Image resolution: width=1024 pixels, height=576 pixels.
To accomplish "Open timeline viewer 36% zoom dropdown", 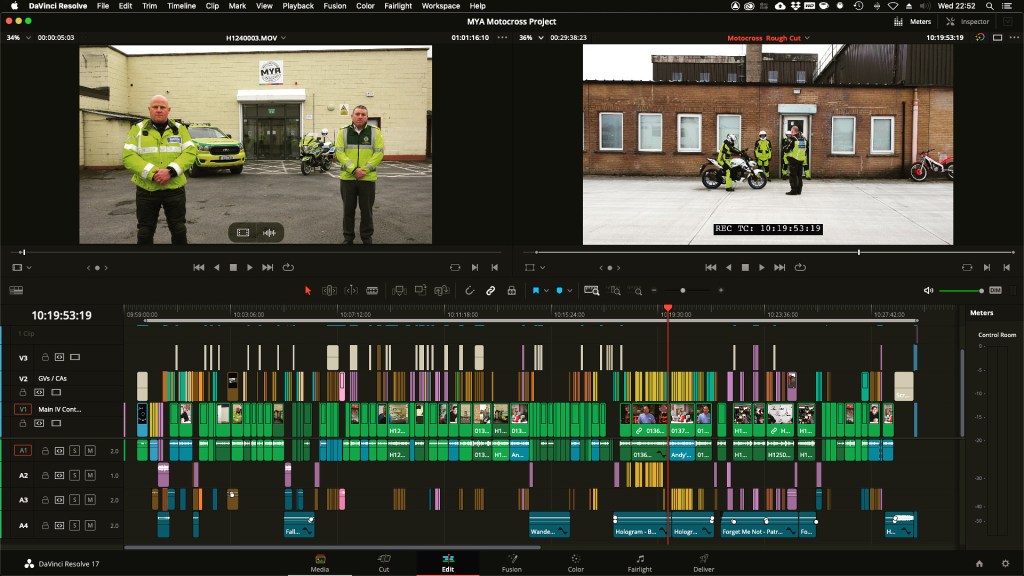I will point(530,38).
